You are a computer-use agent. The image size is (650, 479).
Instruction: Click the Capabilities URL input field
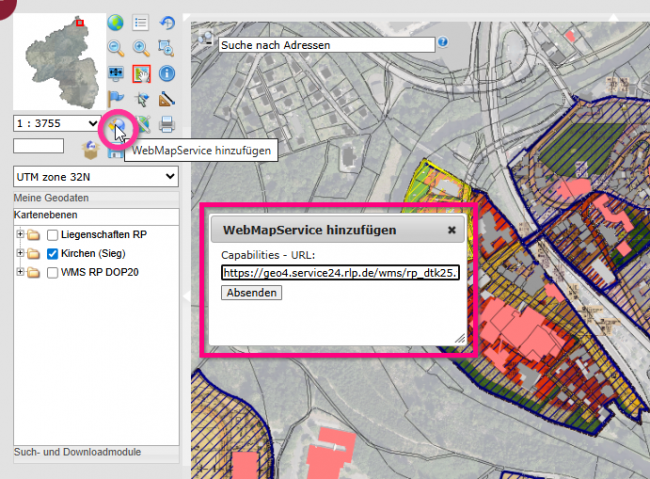[340, 272]
